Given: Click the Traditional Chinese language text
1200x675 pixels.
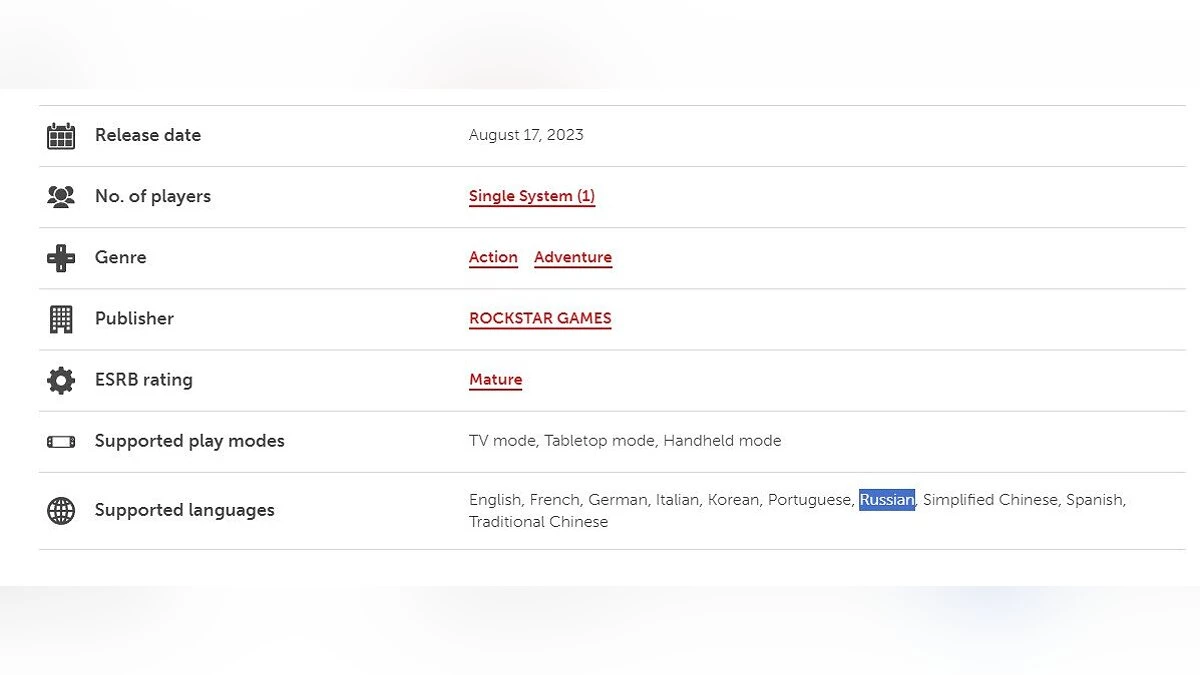Looking at the screenshot, I should point(538,522).
